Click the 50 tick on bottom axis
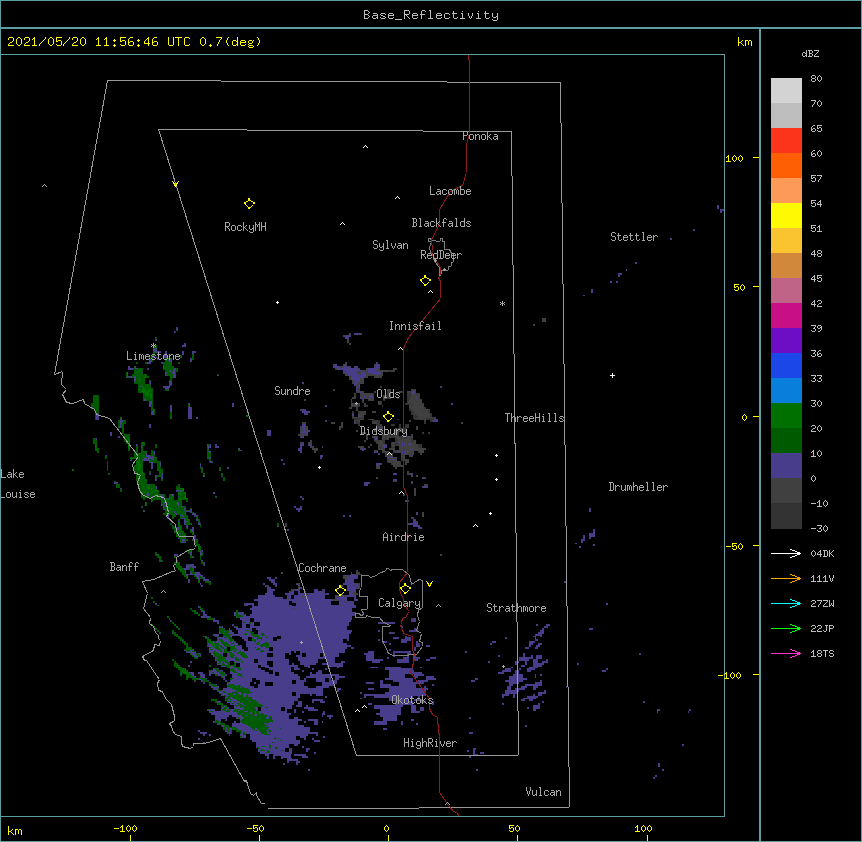 click(514, 828)
